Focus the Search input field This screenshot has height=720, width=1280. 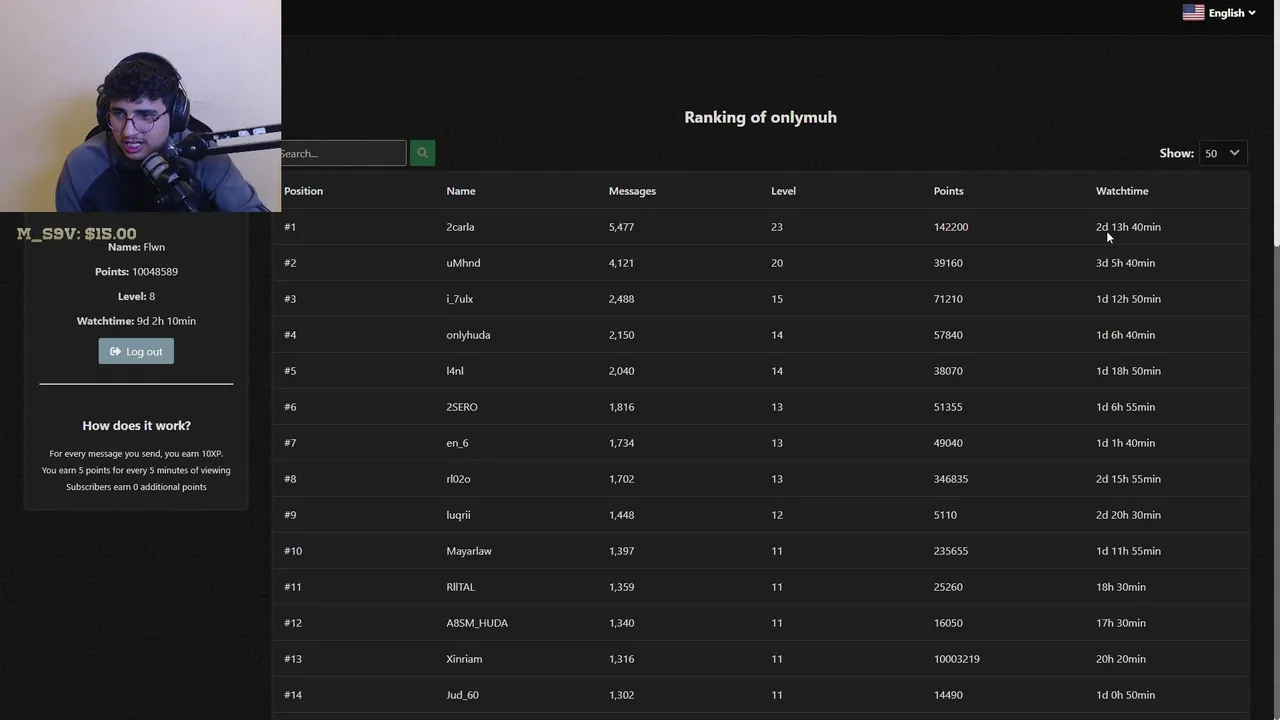tap(342, 153)
